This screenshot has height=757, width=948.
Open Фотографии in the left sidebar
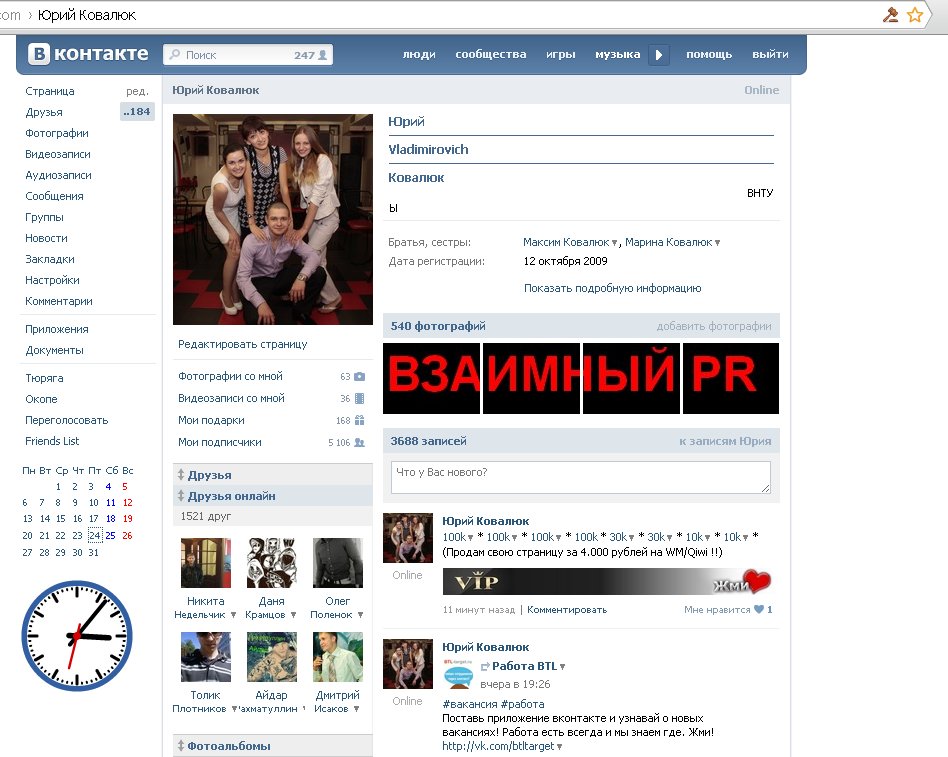tap(57, 133)
